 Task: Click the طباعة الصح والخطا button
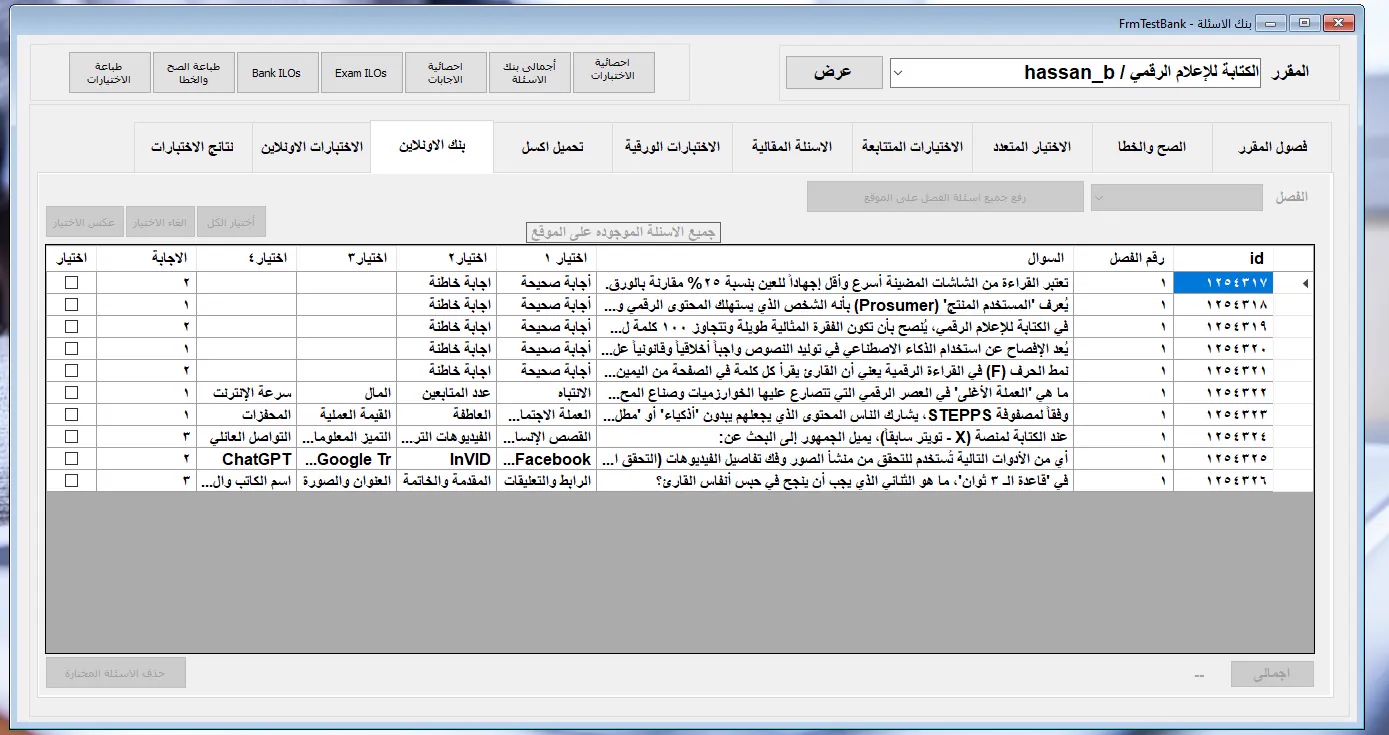(194, 73)
